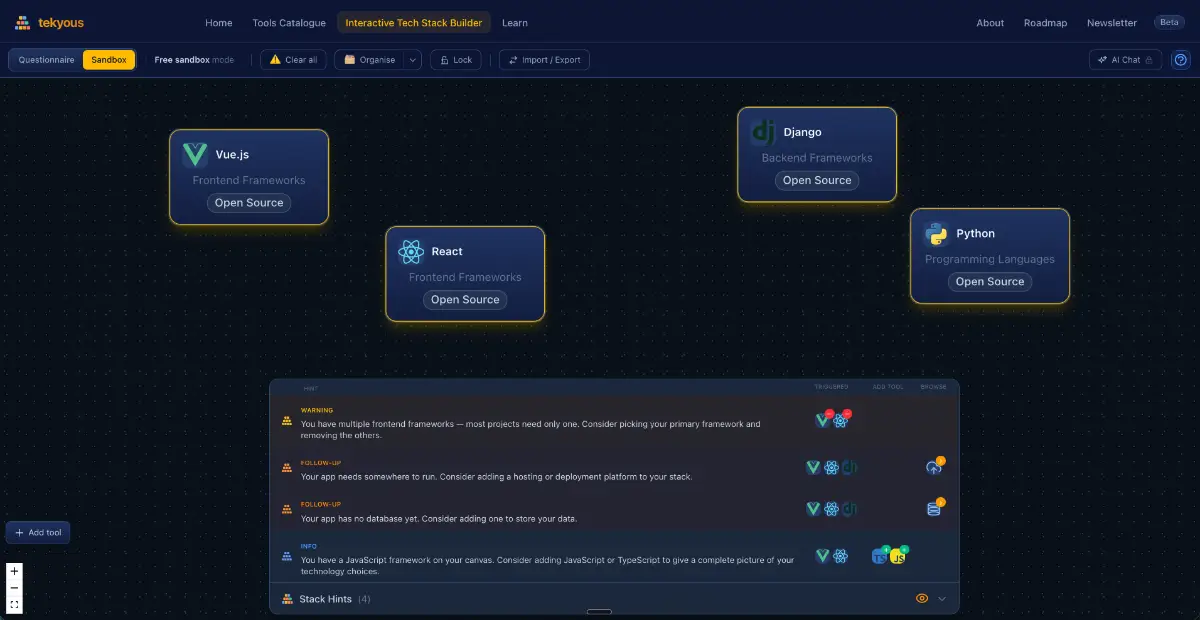This screenshot has width=1200, height=620.
Task: Select the Sandbox mode toggle
Action: tap(109, 60)
